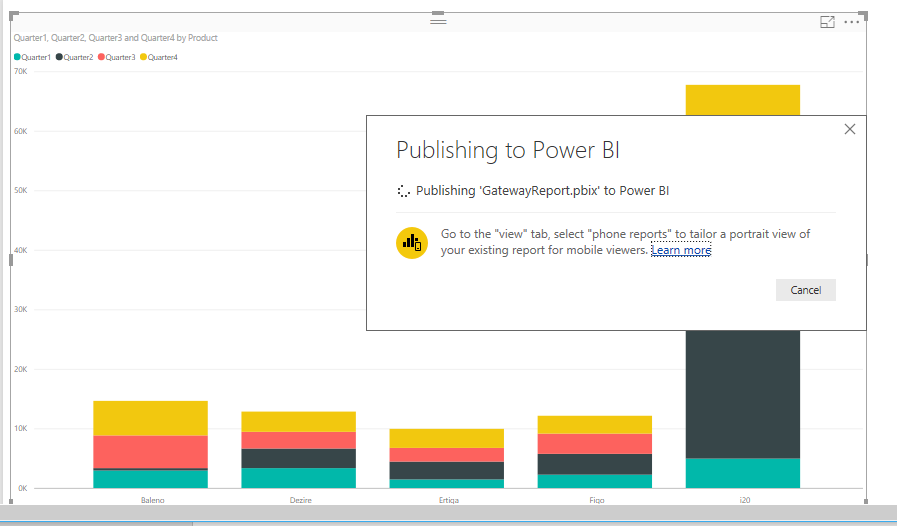Image resolution: width=897 pixels, height=526 pixels.
Task: Click the Baleno Quarter3 red bar segment
Action: 150,452
